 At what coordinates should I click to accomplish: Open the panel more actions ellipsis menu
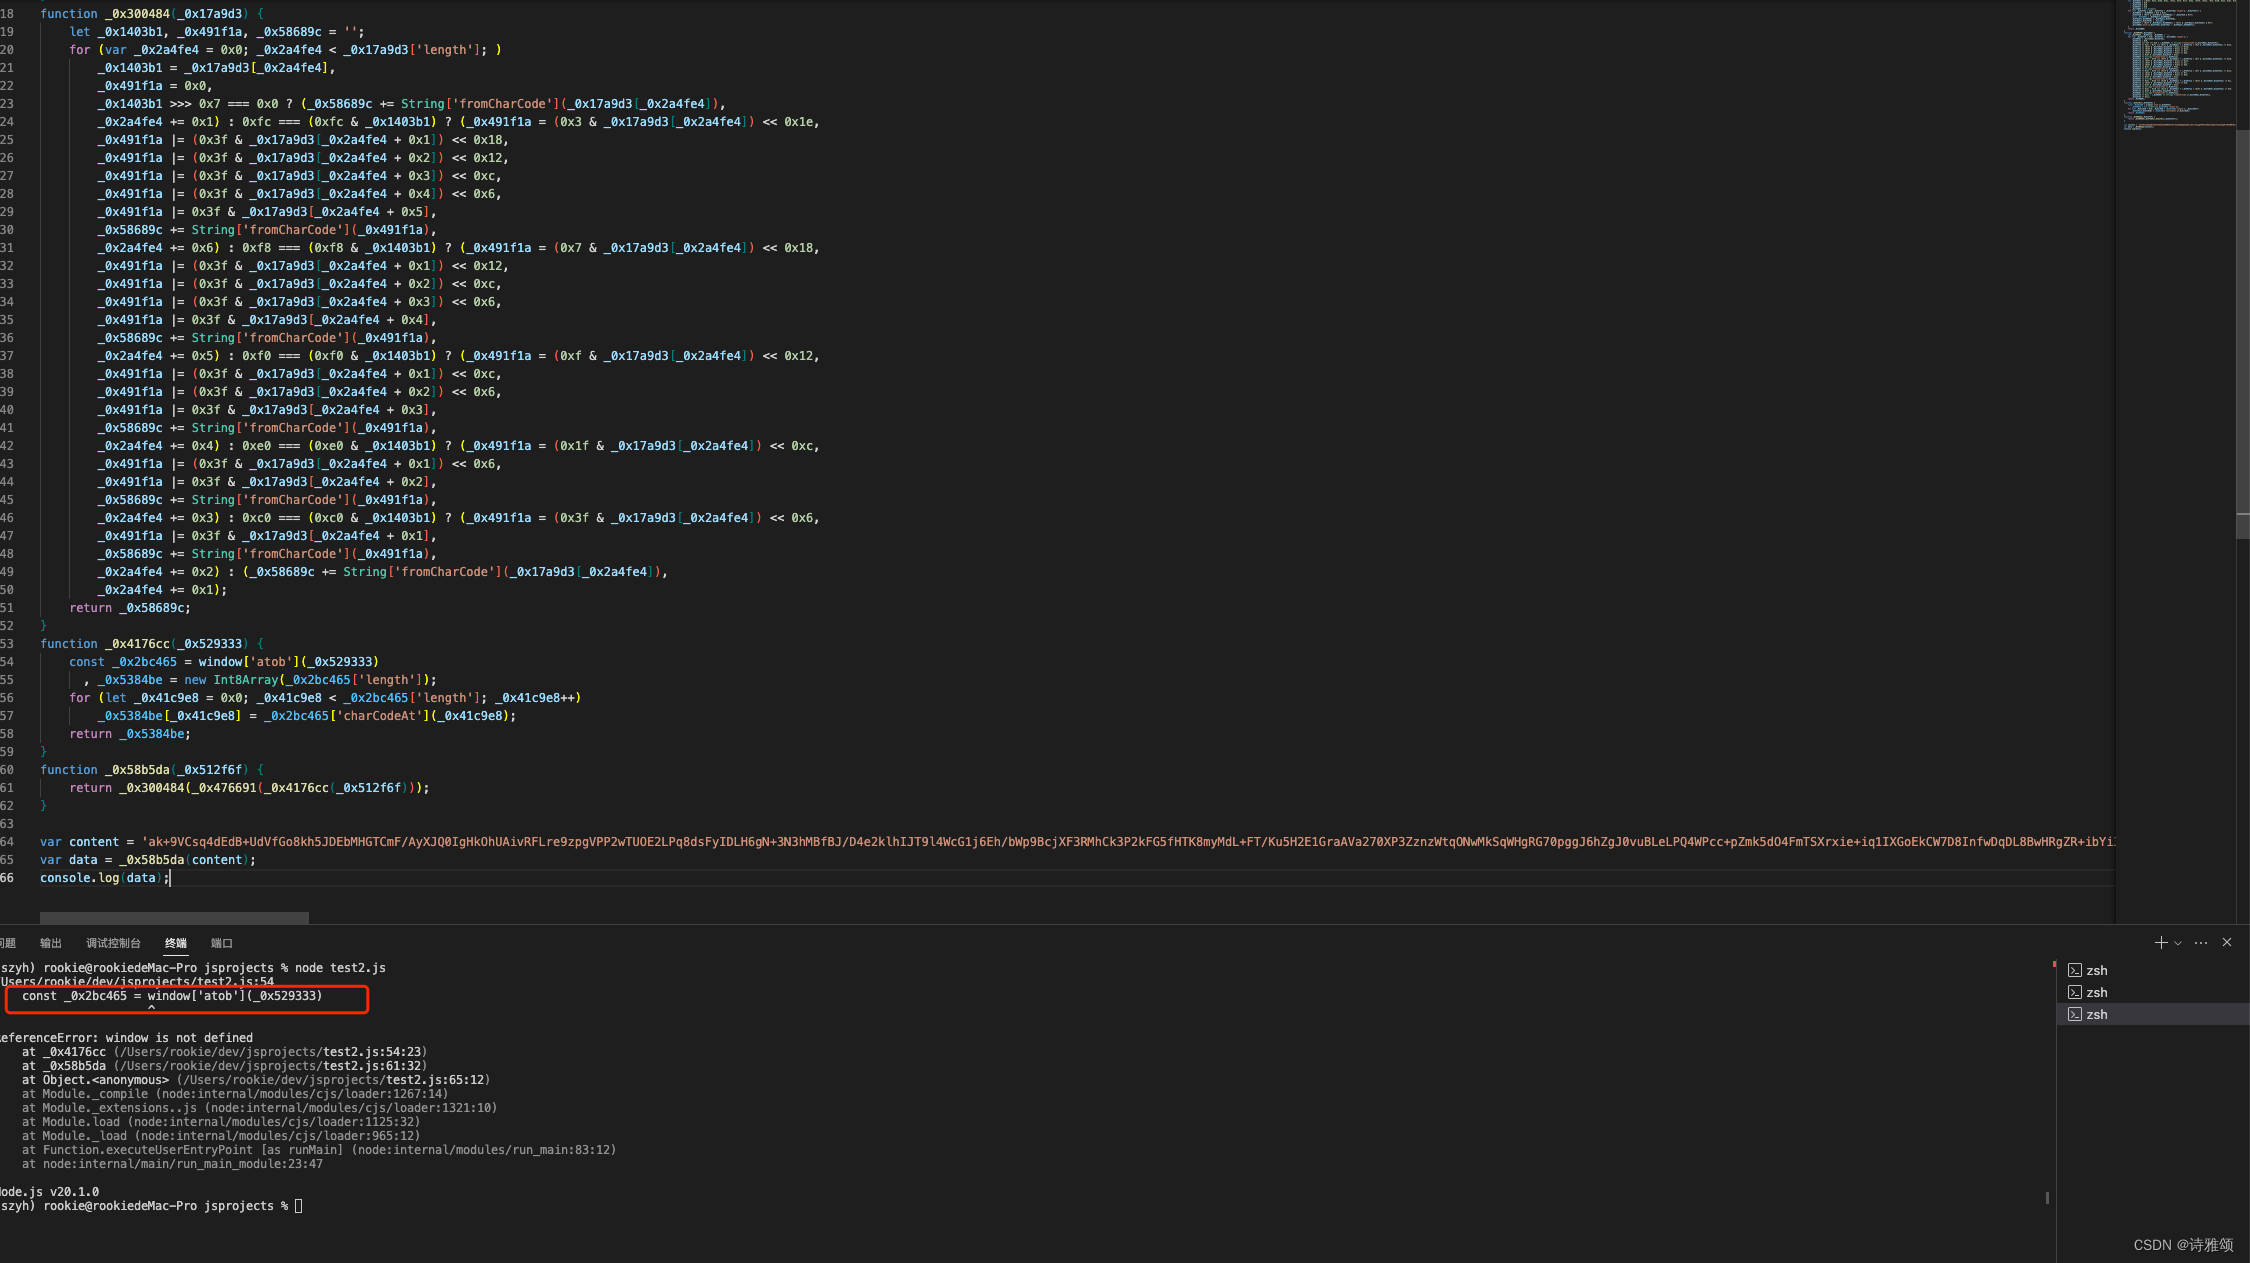[2201, 943]
